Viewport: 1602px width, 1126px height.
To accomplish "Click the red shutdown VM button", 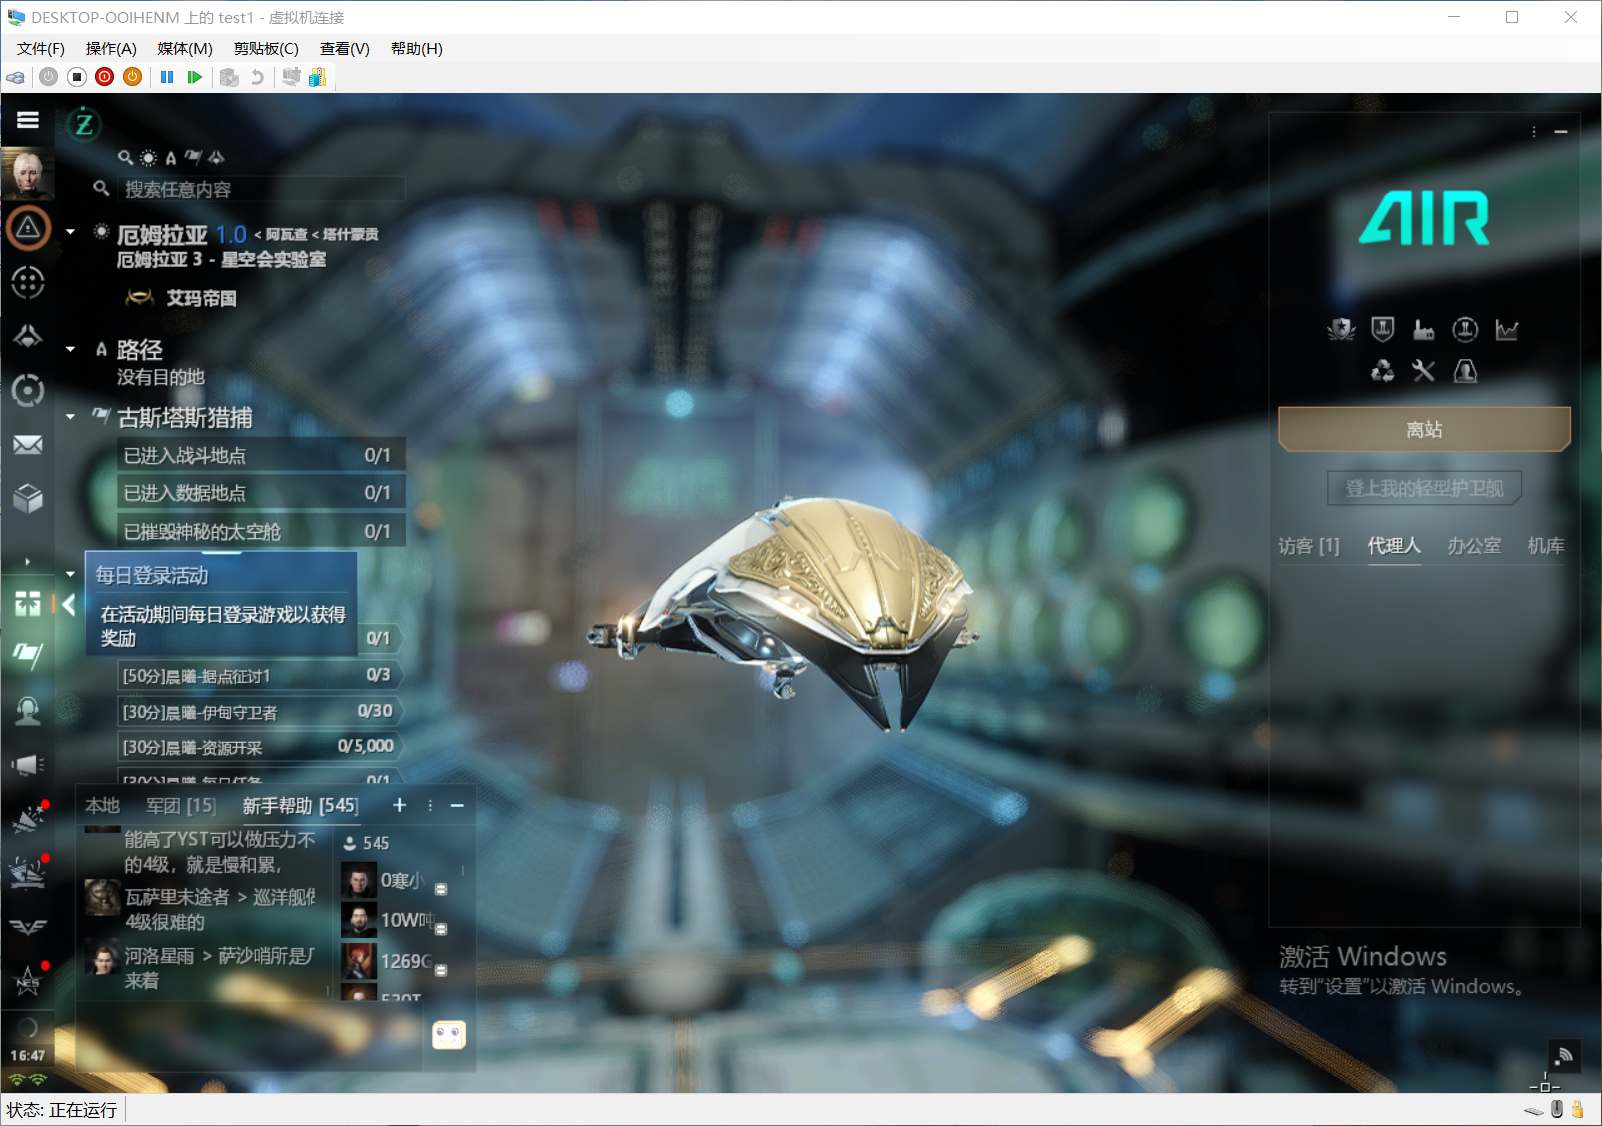I will (x=105, y=77).
